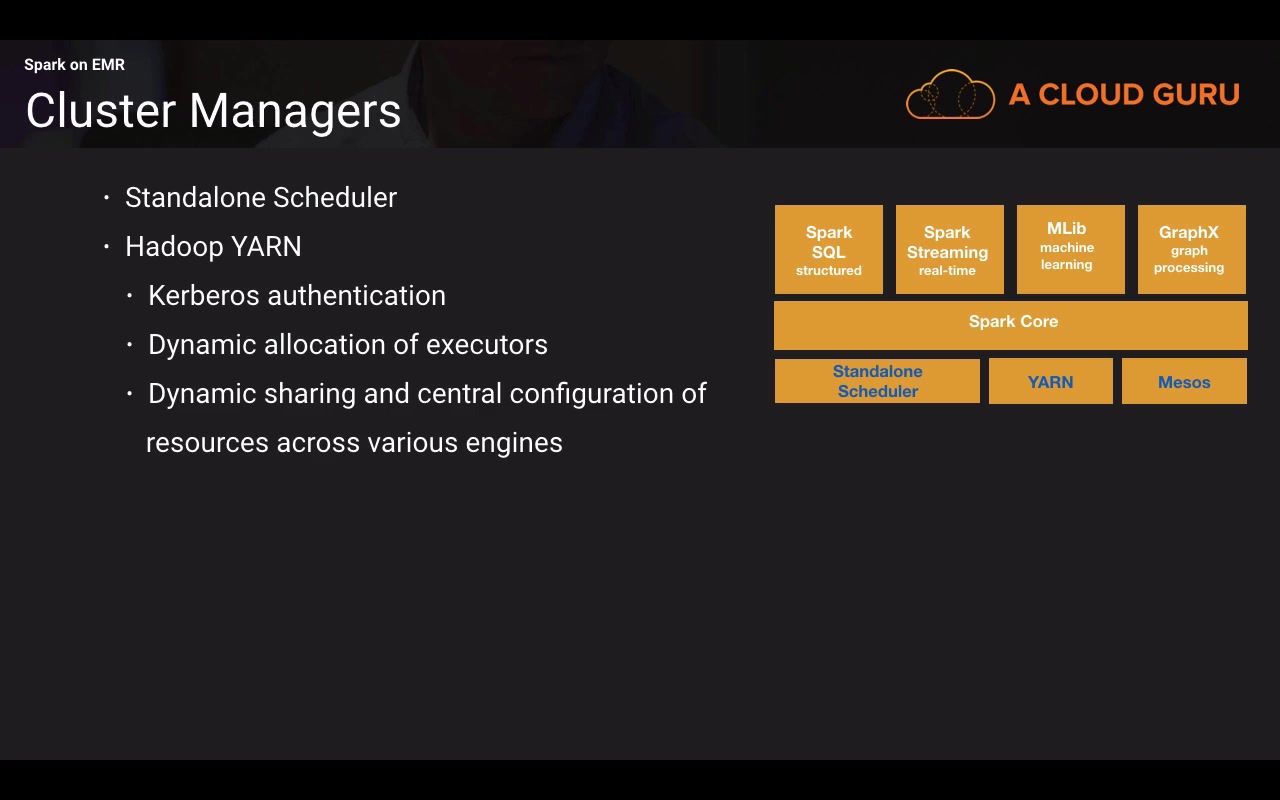Click resources across various engines line
The image size is (1280, 800).
click(x=354, y=443)
